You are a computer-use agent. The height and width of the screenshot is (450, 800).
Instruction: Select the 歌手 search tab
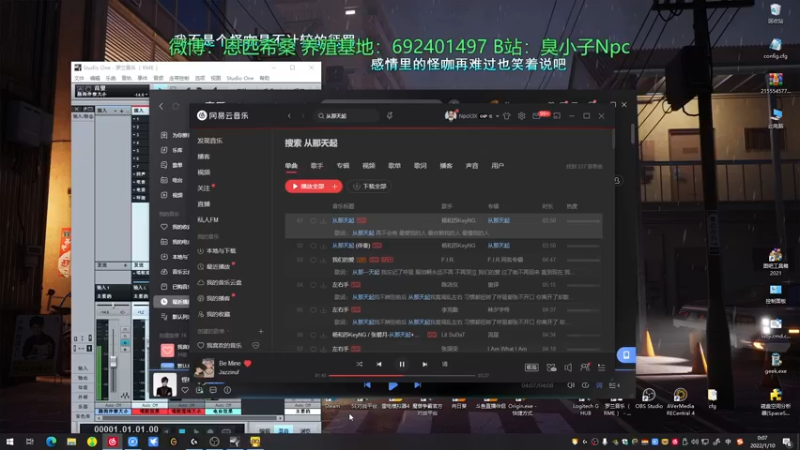317,166
